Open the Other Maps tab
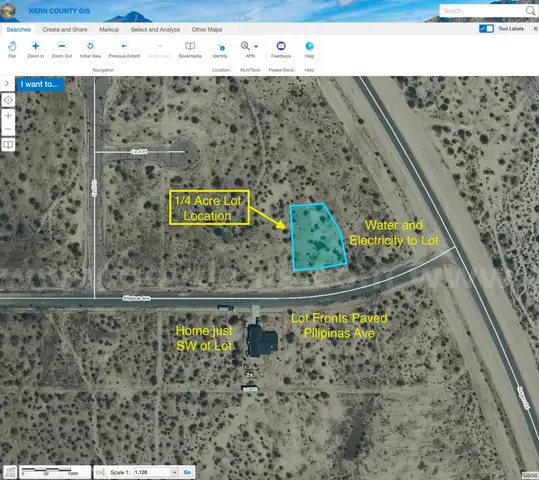Image resolution: width=539 pixels, height=480 pixels. [x=207, y=30]
